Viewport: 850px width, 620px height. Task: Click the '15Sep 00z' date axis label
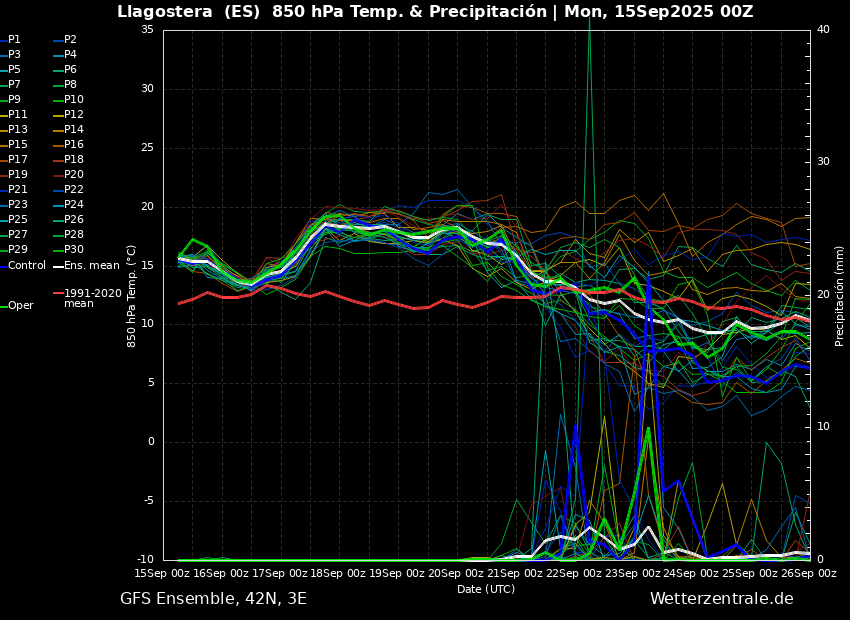[162, 573]
